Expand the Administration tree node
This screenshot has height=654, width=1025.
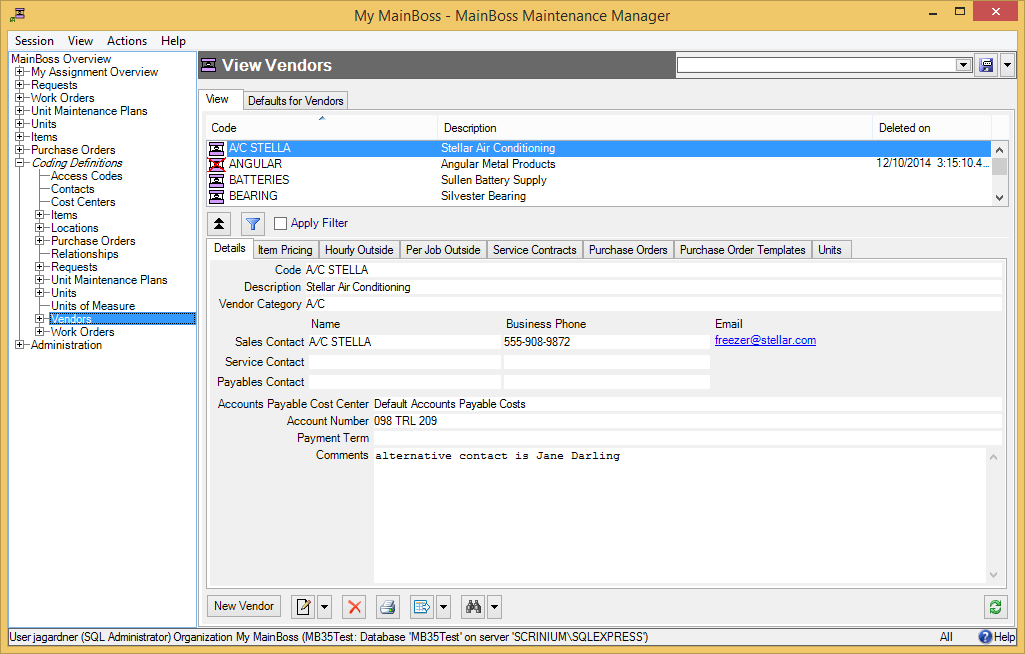click(20, 345)
